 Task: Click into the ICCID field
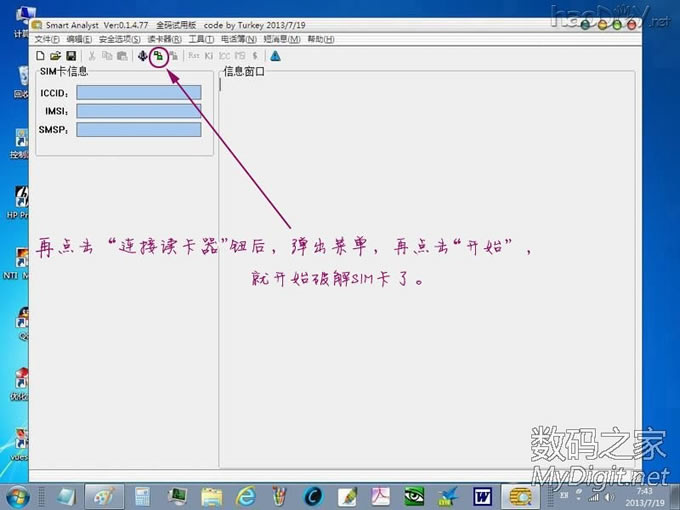pos(138,93)
